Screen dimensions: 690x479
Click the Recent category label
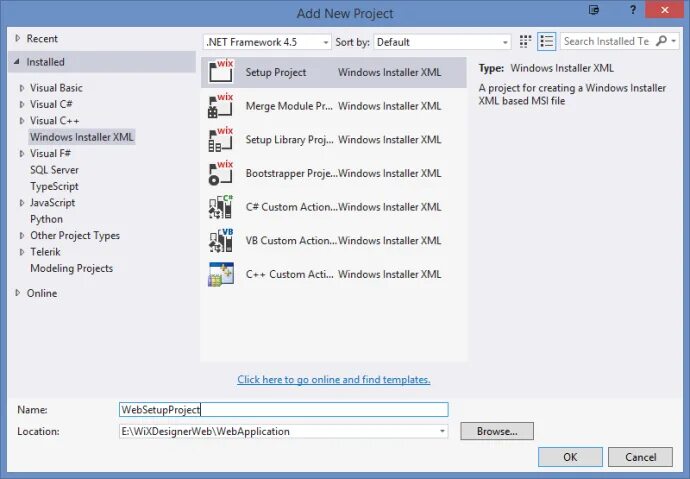click(x=42, y=38)
